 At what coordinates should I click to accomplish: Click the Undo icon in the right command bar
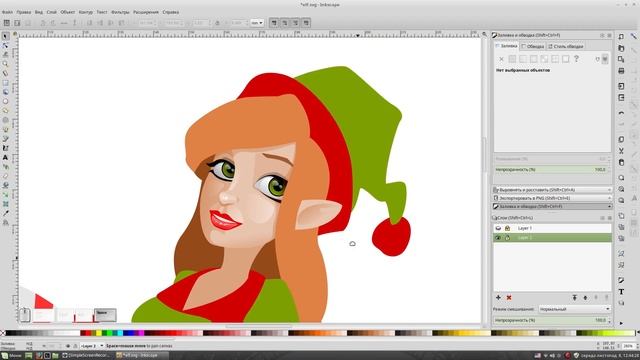(x=621, y=113)
